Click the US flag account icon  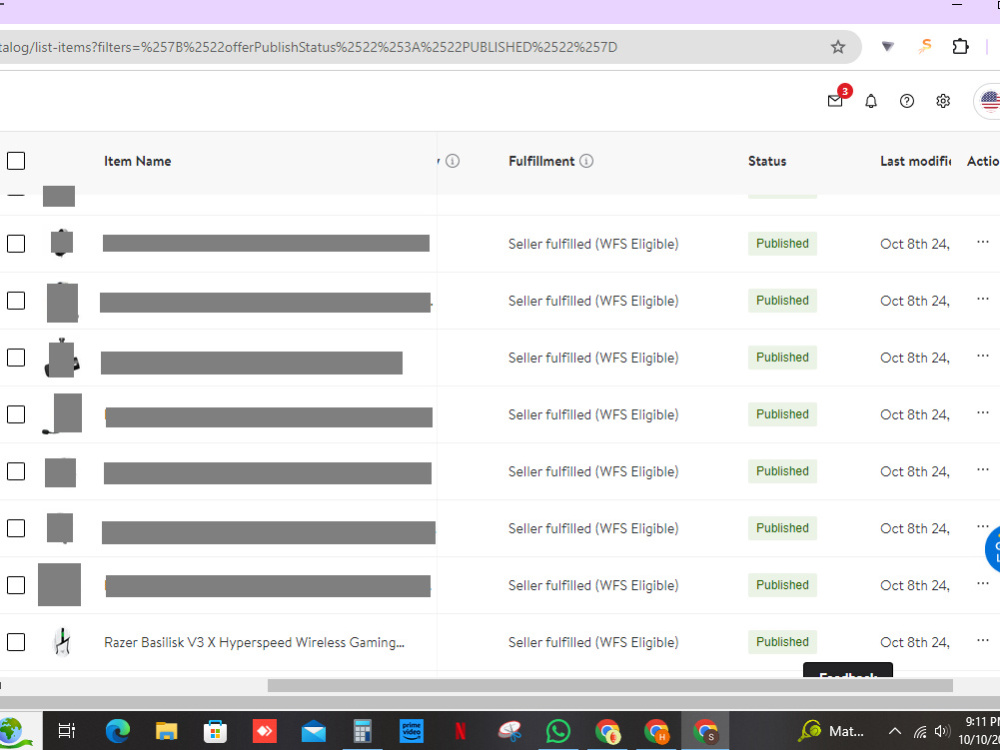(989, 101)
